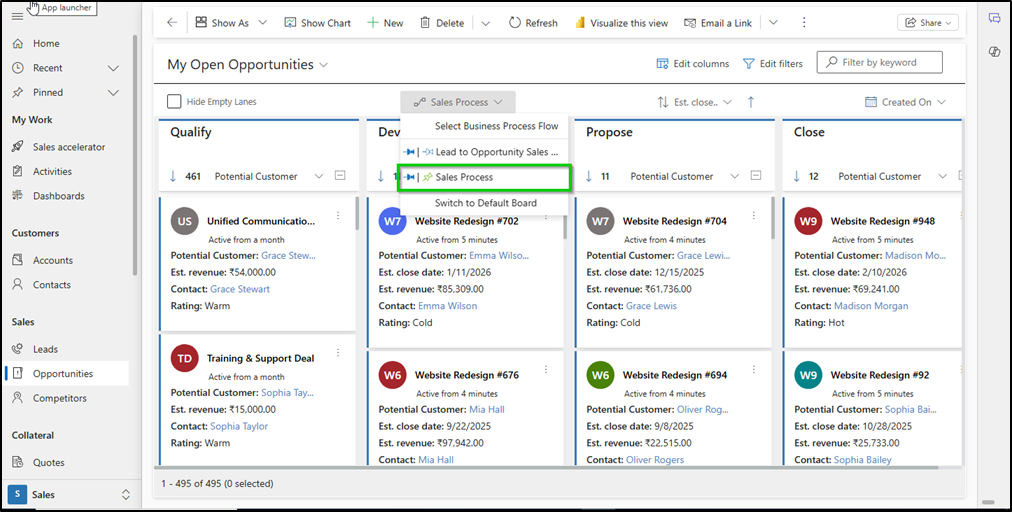The height and width of the screenshot is (512, 1012).
Task: Click the ascending sort arrow icon
Action: pos(751,102)
